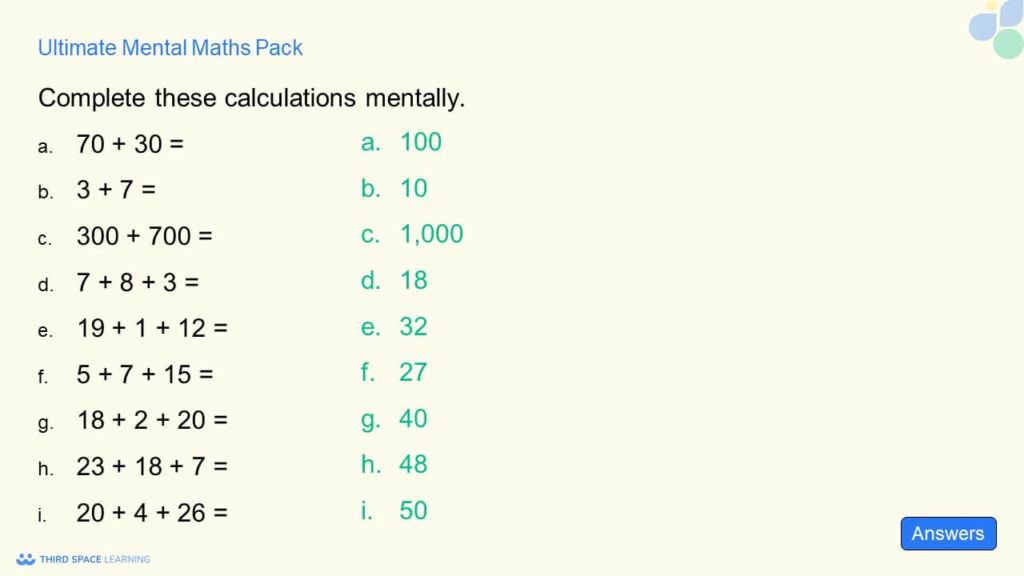Viewport: 1024px width, 576px height.
Task: Click the question 300 + 700 =
Action: coord(145,237)
